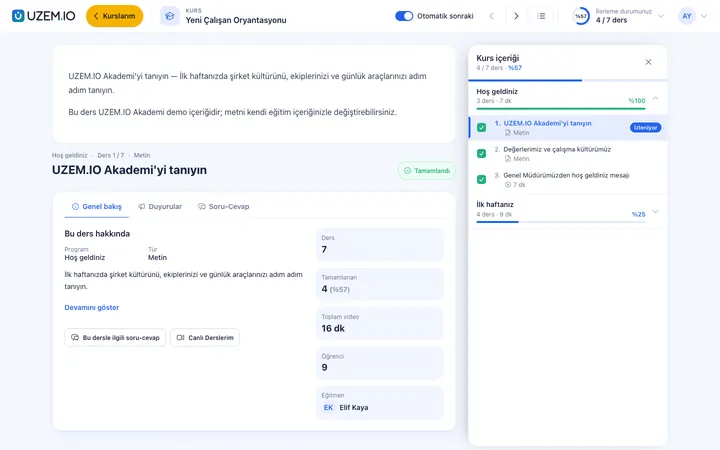Click chat icon in soru-cevap button
This screenshot has height=450, width=720.
(x=75, y=338)
